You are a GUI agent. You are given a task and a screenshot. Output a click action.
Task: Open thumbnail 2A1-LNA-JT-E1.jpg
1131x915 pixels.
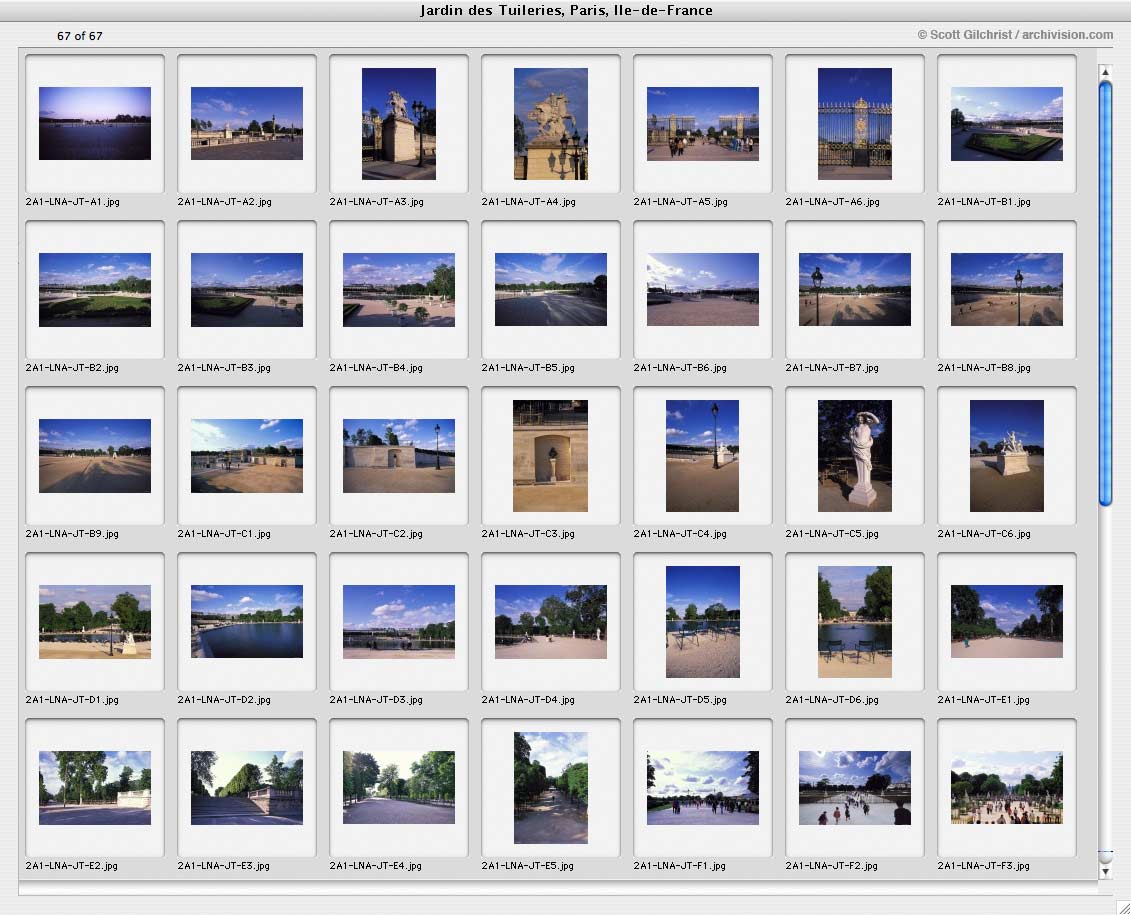click(x=1007, y=622)
